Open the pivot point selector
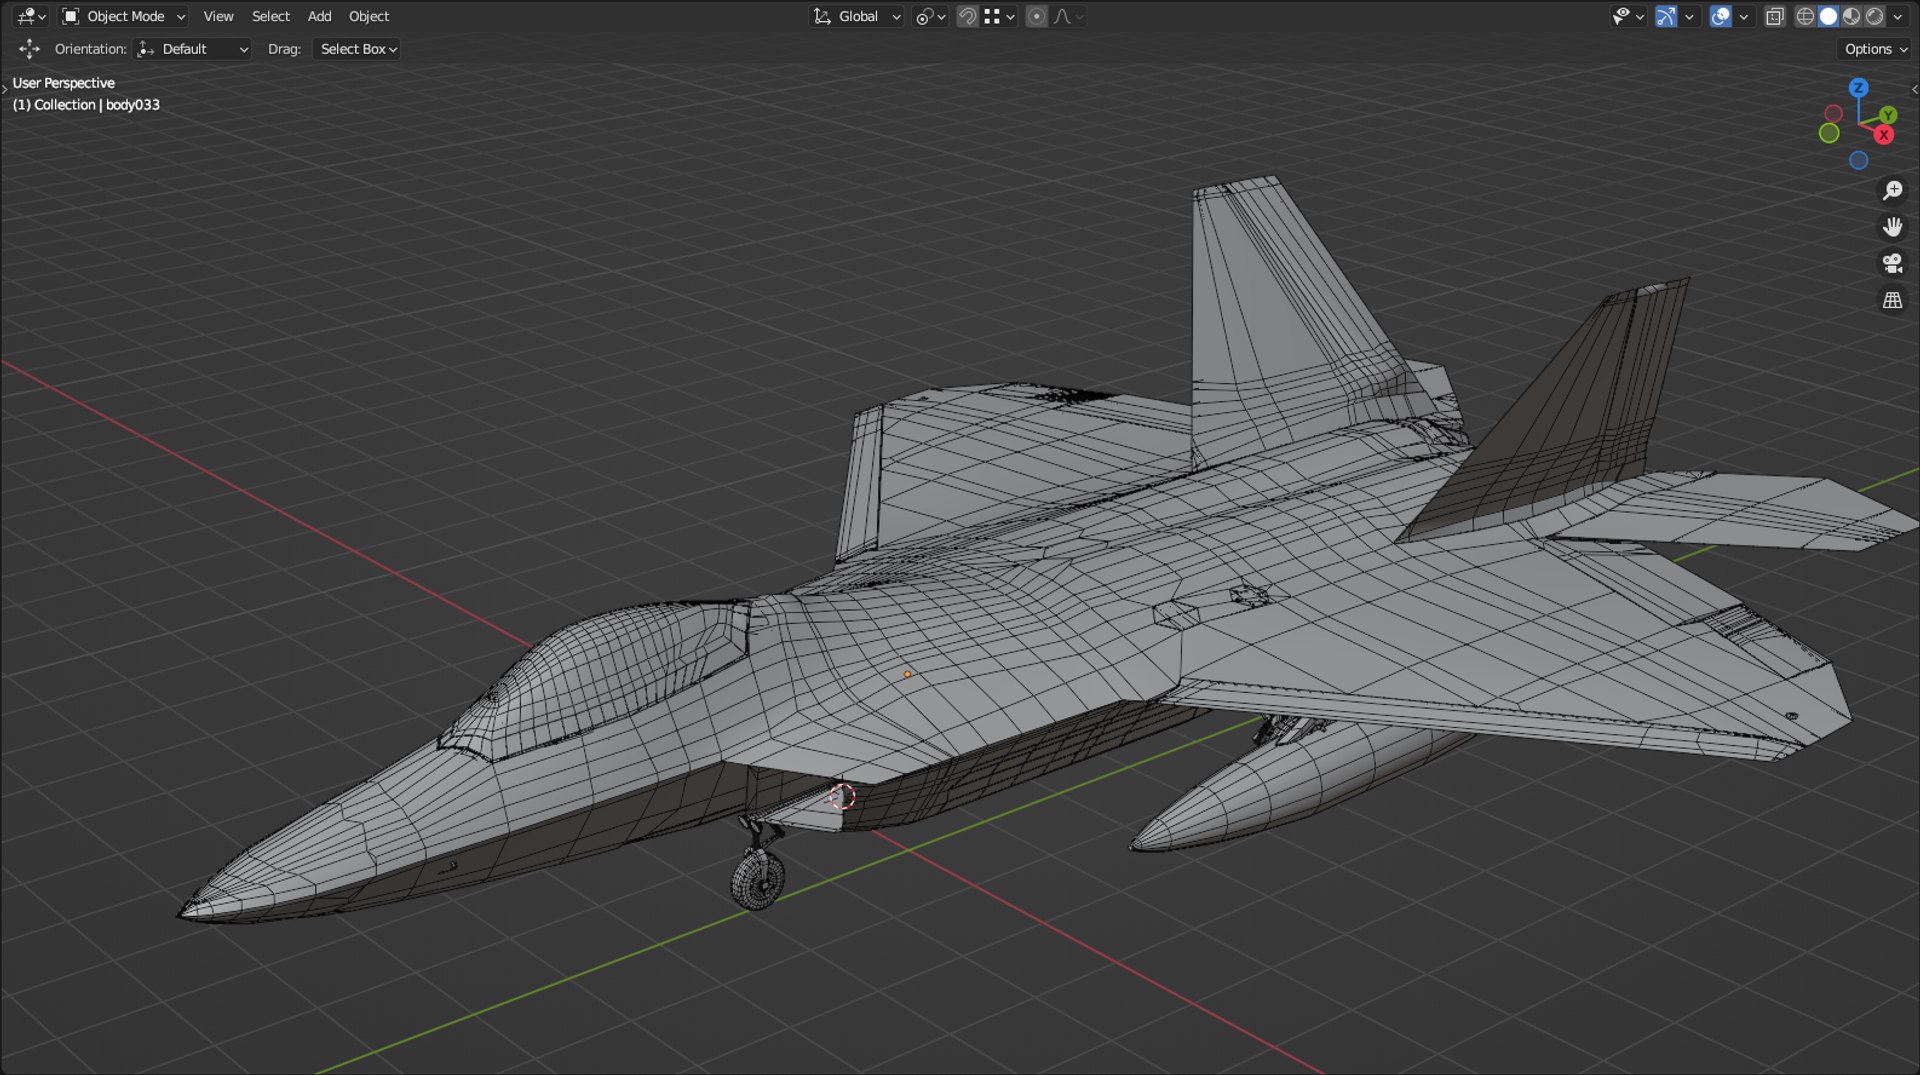Image resolution: width=1920 pixels, height=1075 pixels. [930, 16]
